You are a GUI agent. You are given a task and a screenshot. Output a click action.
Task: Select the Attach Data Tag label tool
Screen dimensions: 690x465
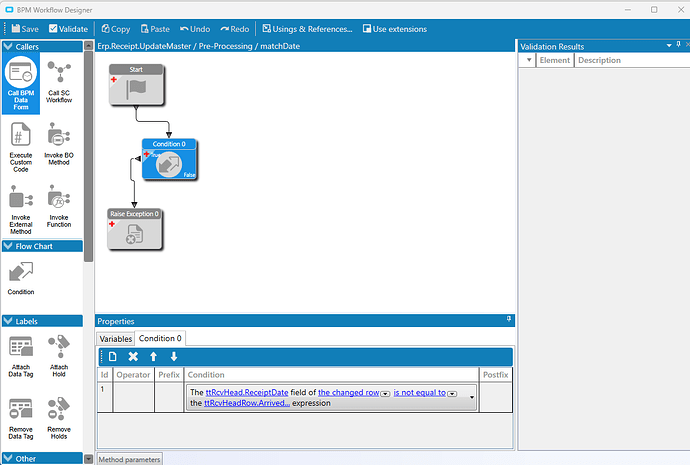click(x=21, y=354)
